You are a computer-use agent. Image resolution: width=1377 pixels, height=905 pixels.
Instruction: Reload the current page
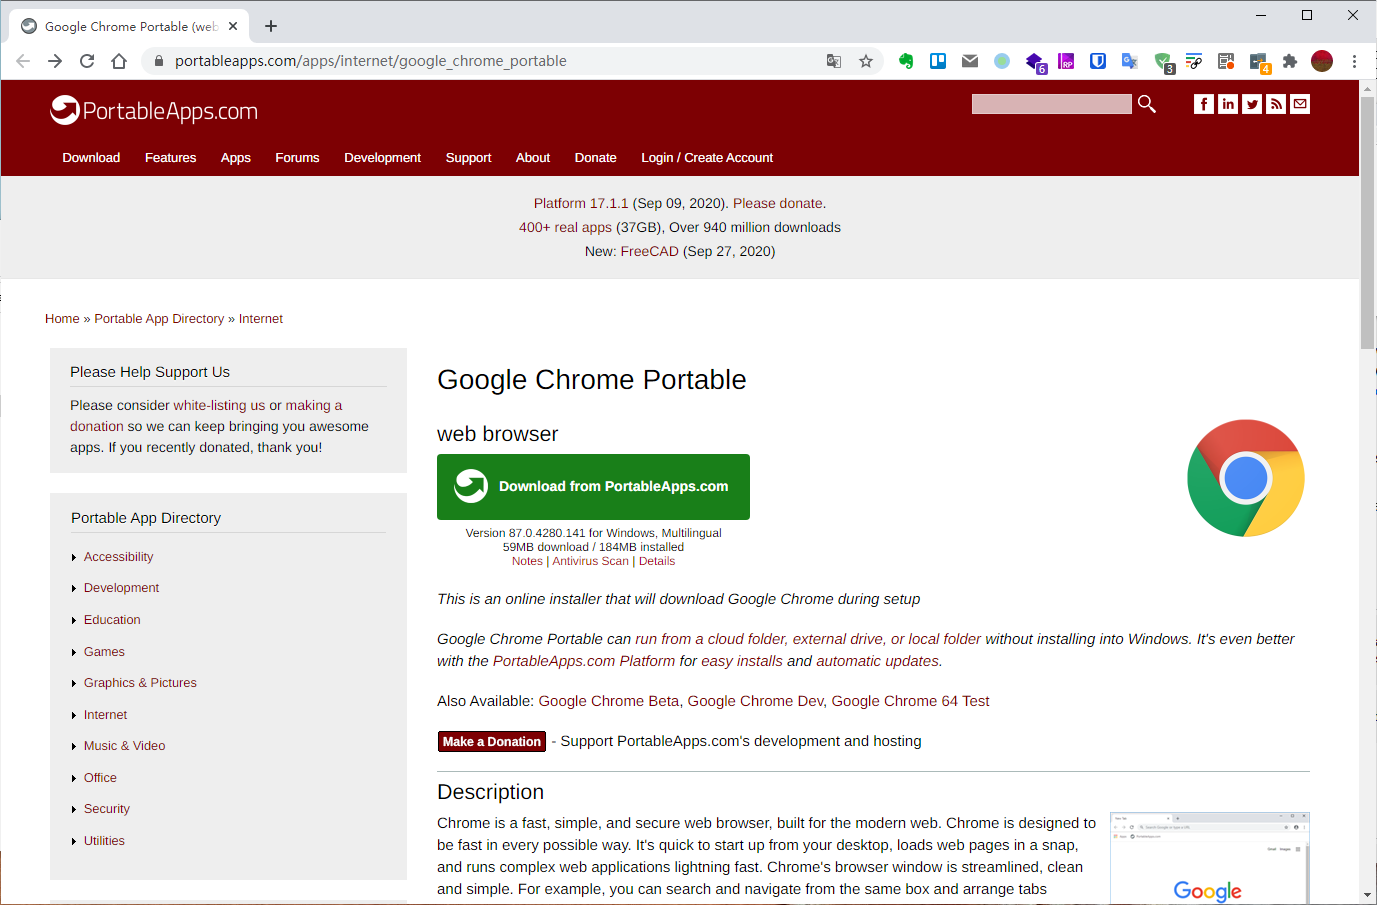[87, 61]
